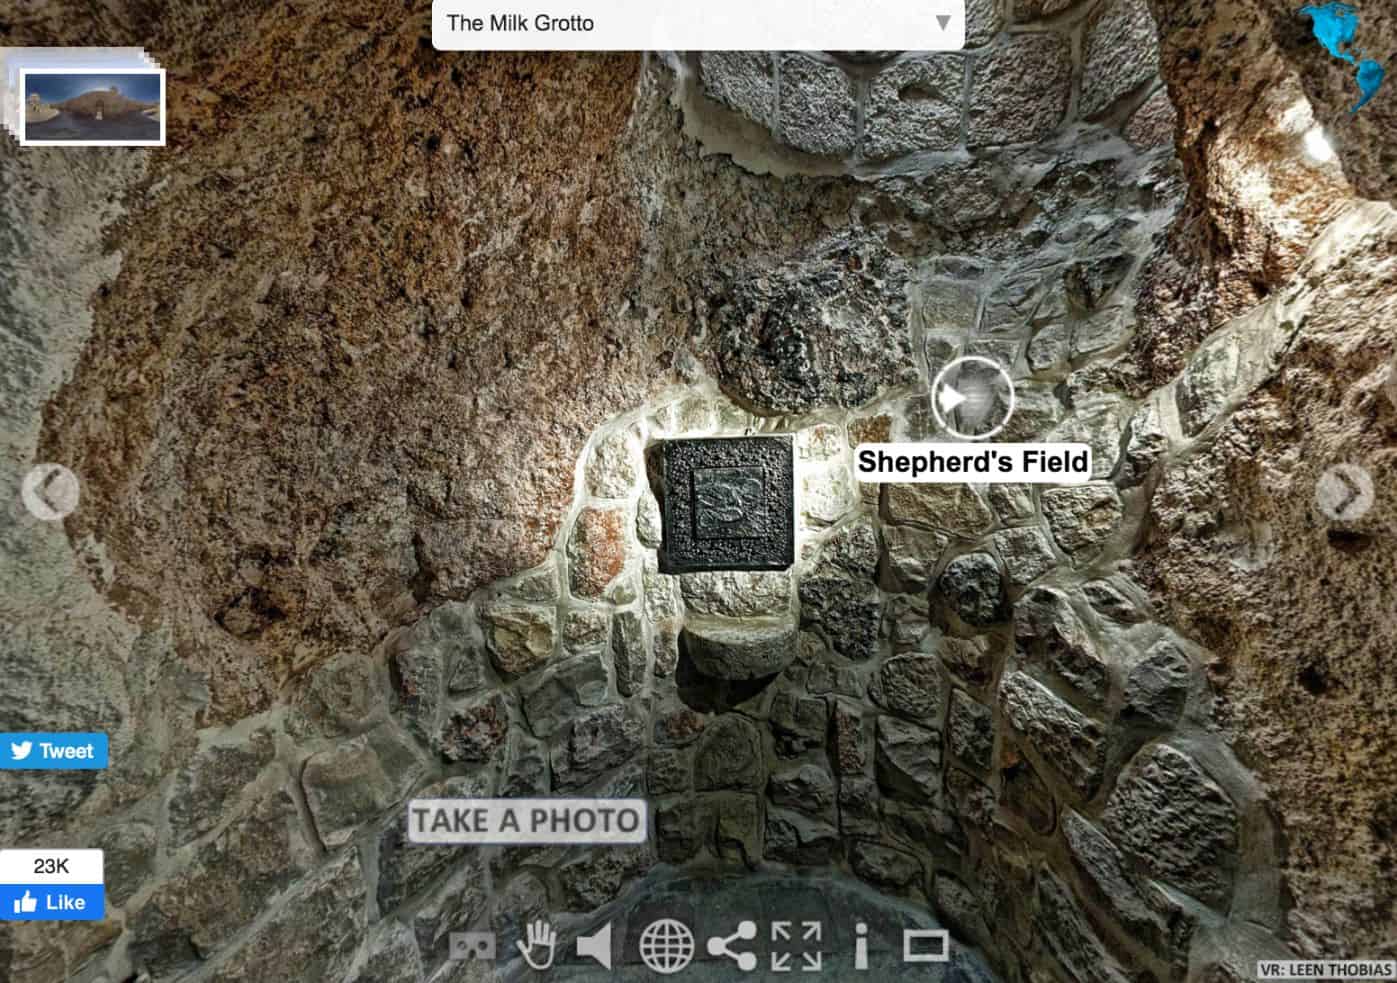Go to the previous panorama with left arrow
This screenshot has width=1397, height=983.
(x=49, y=491)
